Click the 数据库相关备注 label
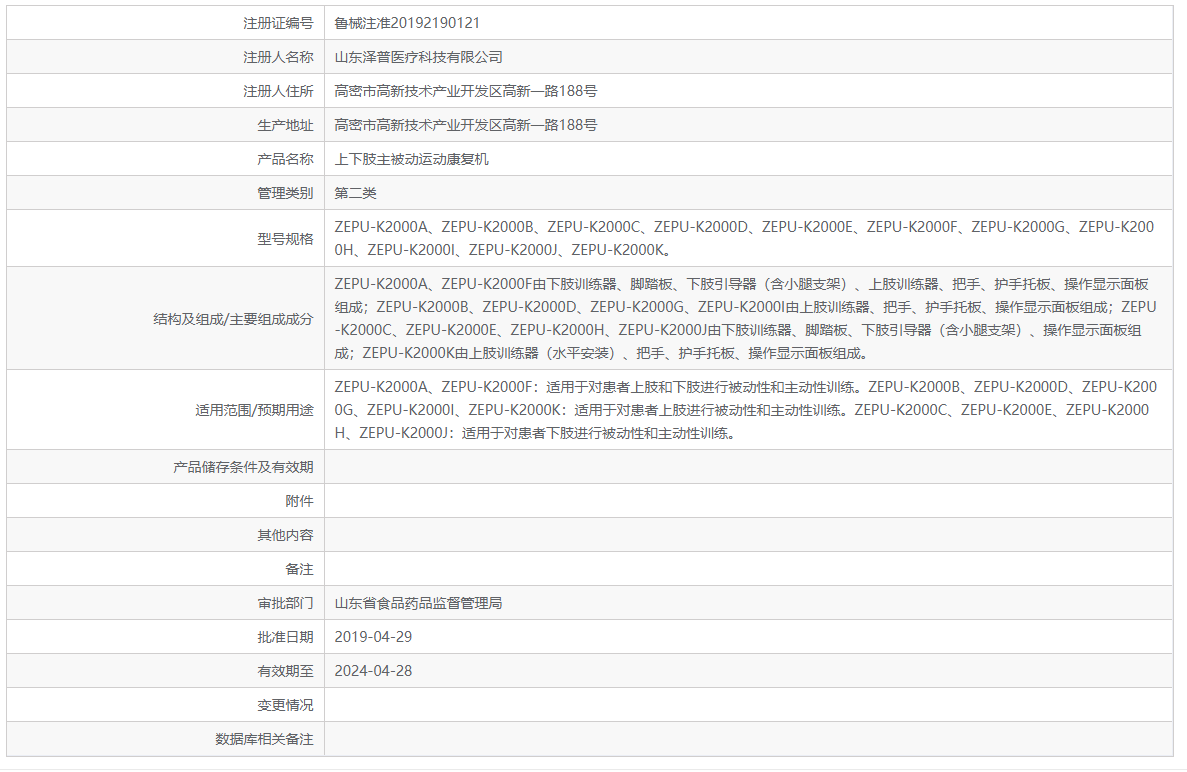Screen dimensions: 1187x772 point(264,739)
